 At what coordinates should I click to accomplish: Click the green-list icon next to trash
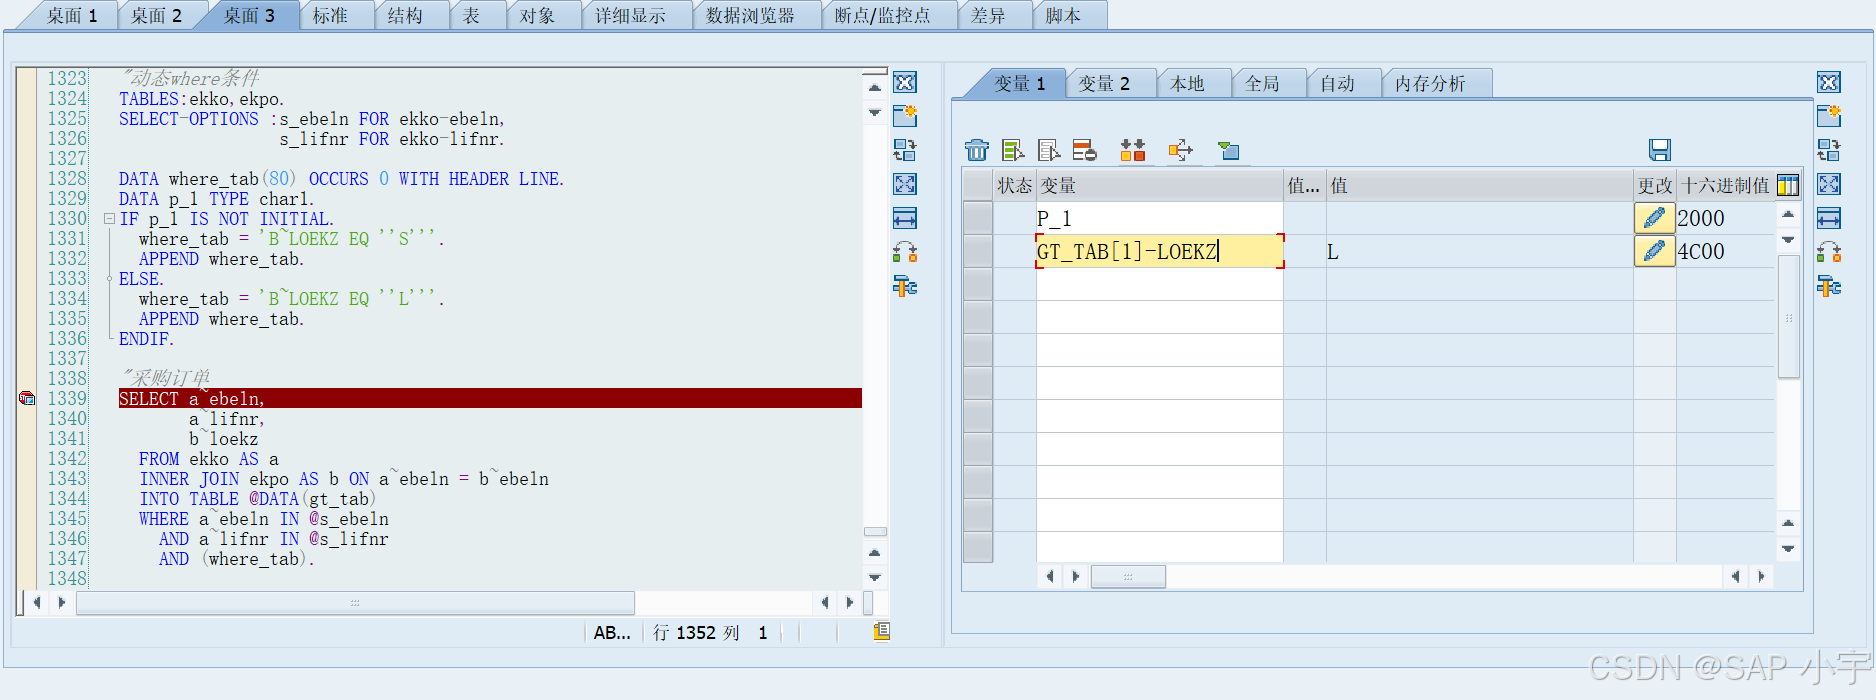point(1013,150)
